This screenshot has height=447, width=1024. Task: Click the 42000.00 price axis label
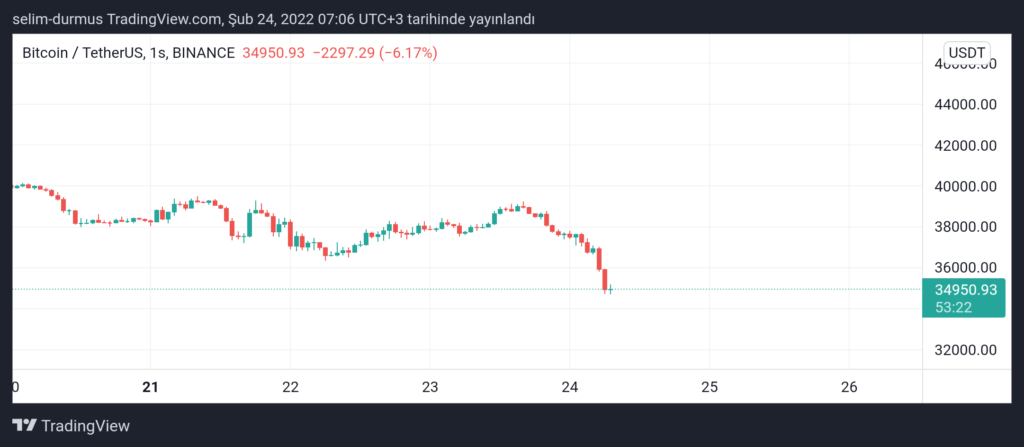pos(966,145)
